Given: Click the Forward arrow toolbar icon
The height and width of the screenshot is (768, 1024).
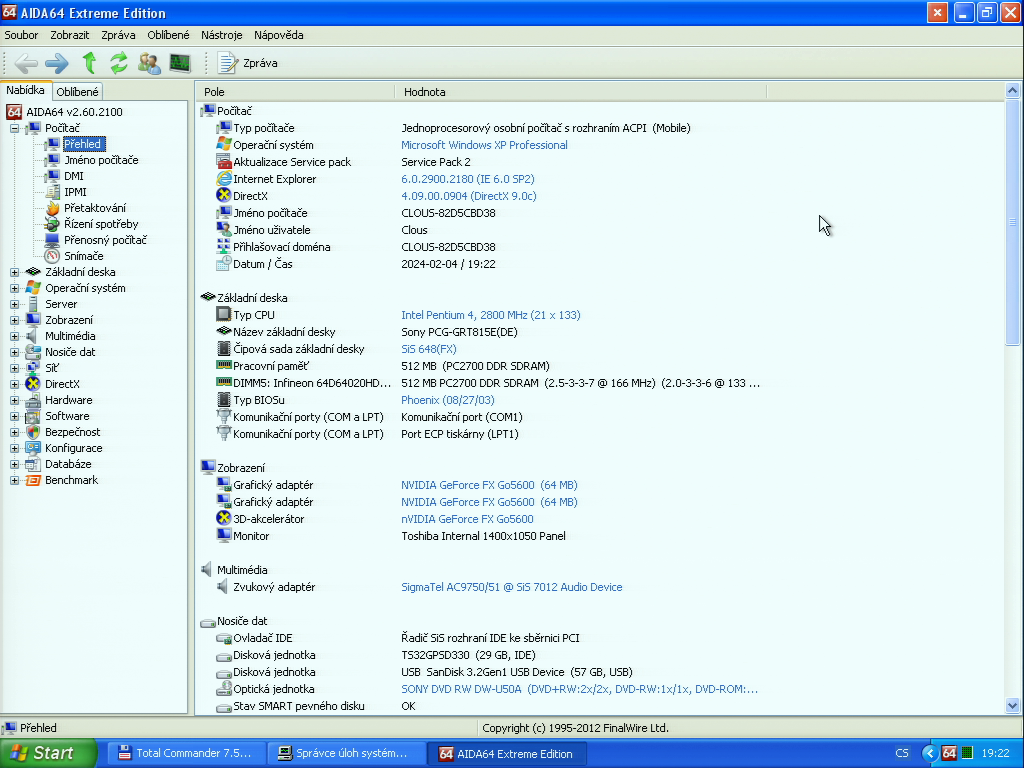Looking at the screenshot, I should [x=57, y=63].
